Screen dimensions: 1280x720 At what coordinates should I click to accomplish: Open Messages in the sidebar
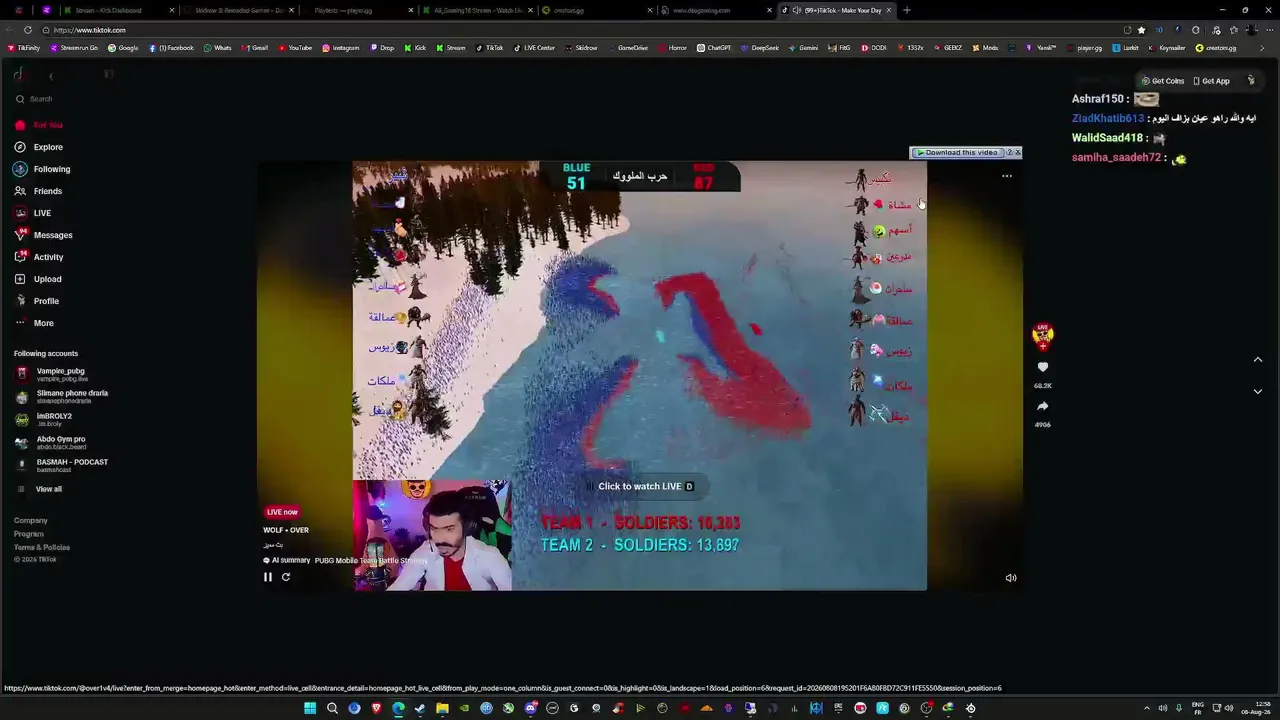(x=44, y=235)
